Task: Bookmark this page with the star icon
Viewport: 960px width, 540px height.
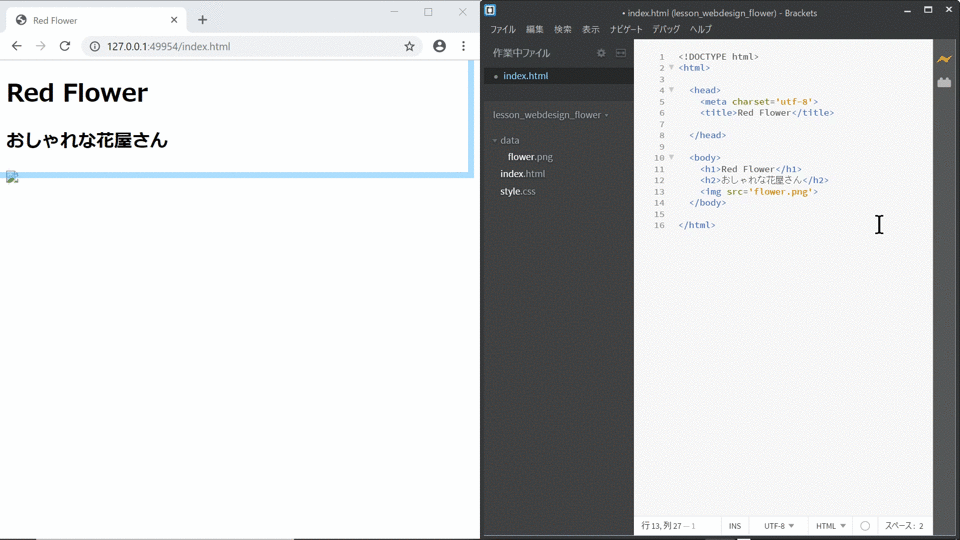Action: [x=410, y=46]
